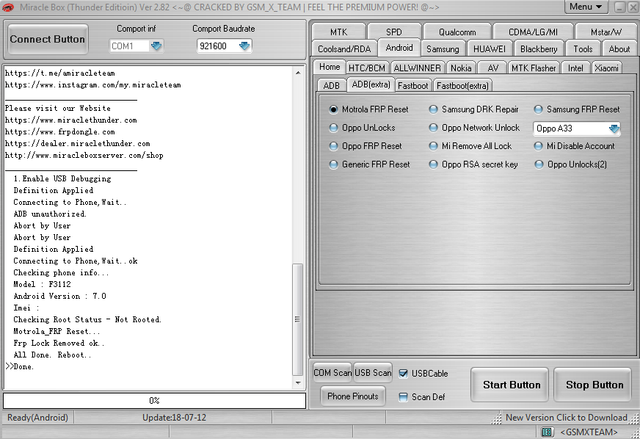Screen dimensions: 640x439
Task: Click New Version Click to Download link
Action: pyautogui.click(x=566, y=417)
